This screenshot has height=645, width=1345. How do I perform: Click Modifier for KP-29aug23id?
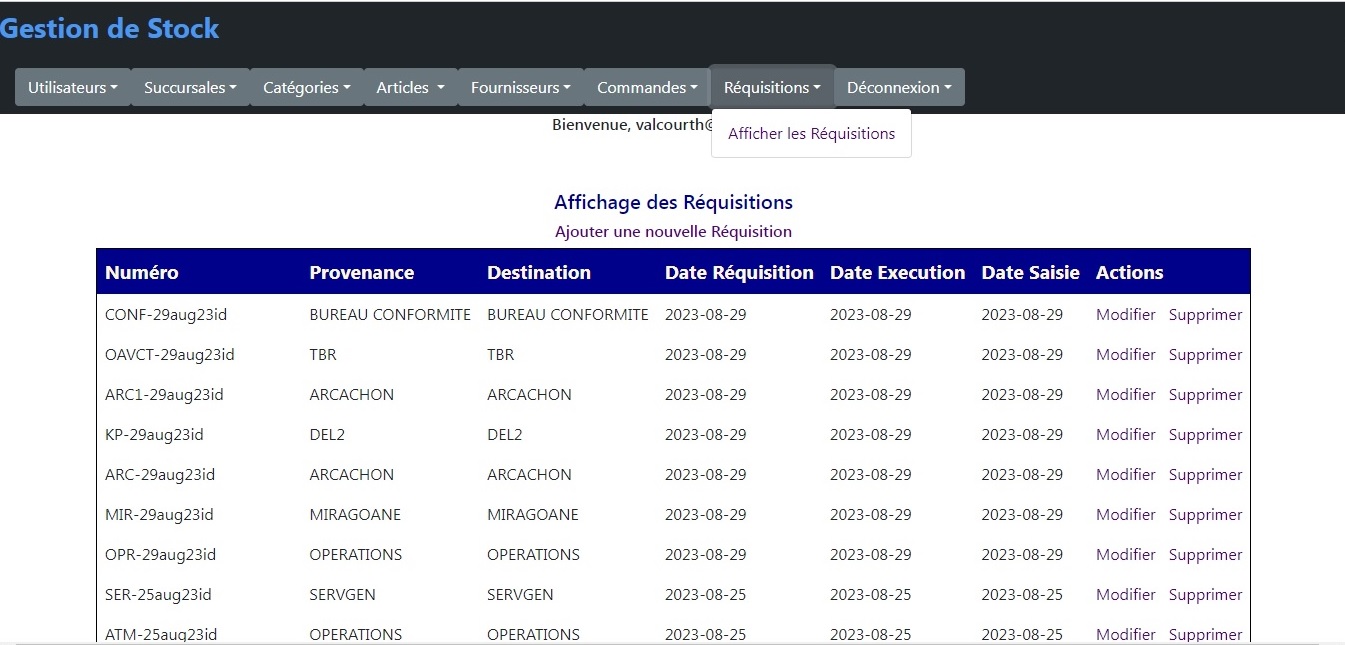1125,435
